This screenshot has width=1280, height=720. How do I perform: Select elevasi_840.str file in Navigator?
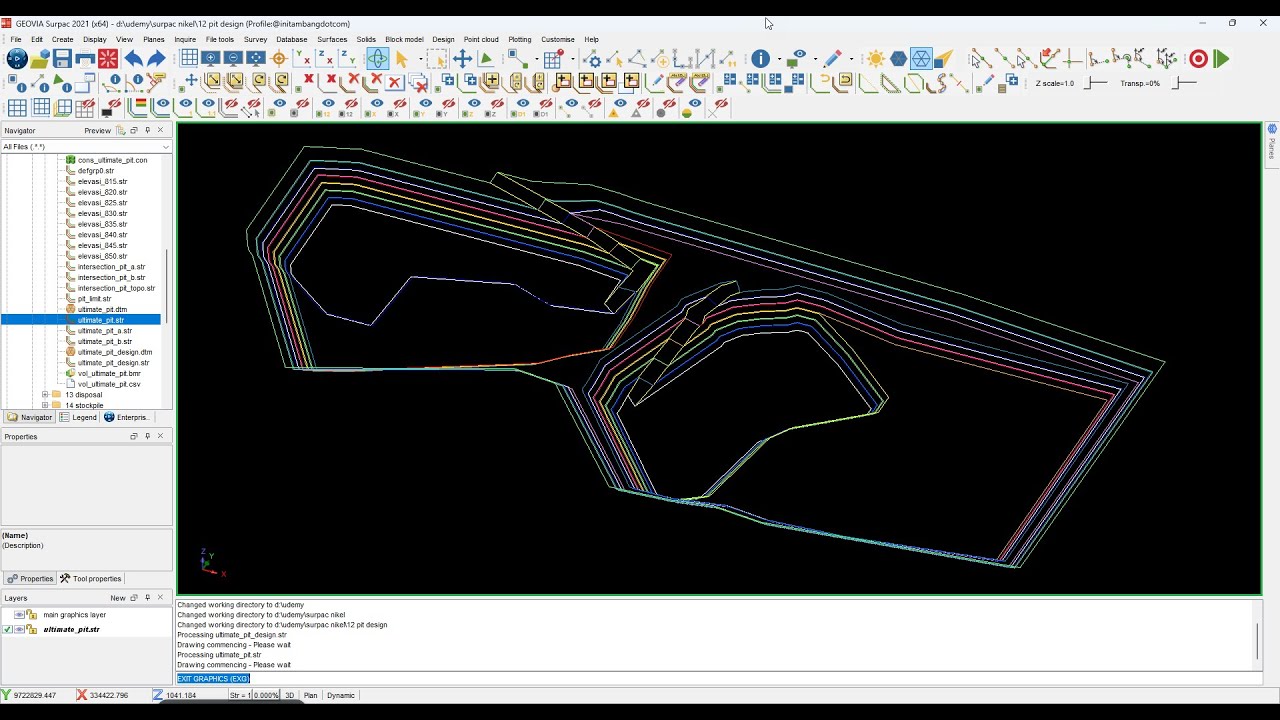[x=102, y=235]
